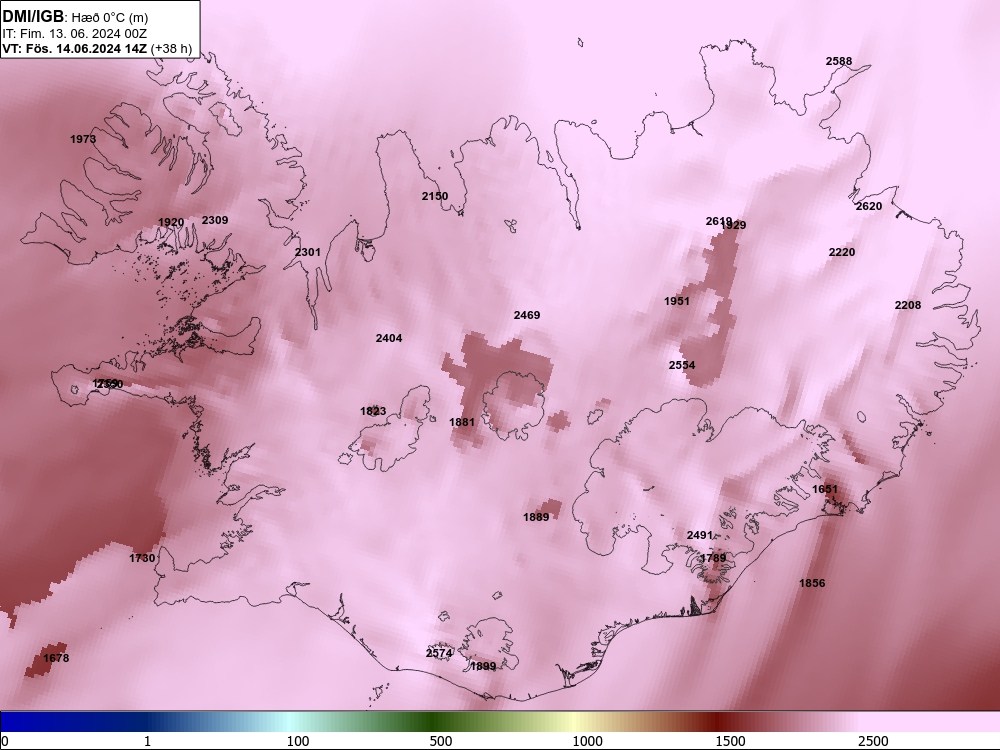Click the 2620 label on the east coast

click(869, 206)
